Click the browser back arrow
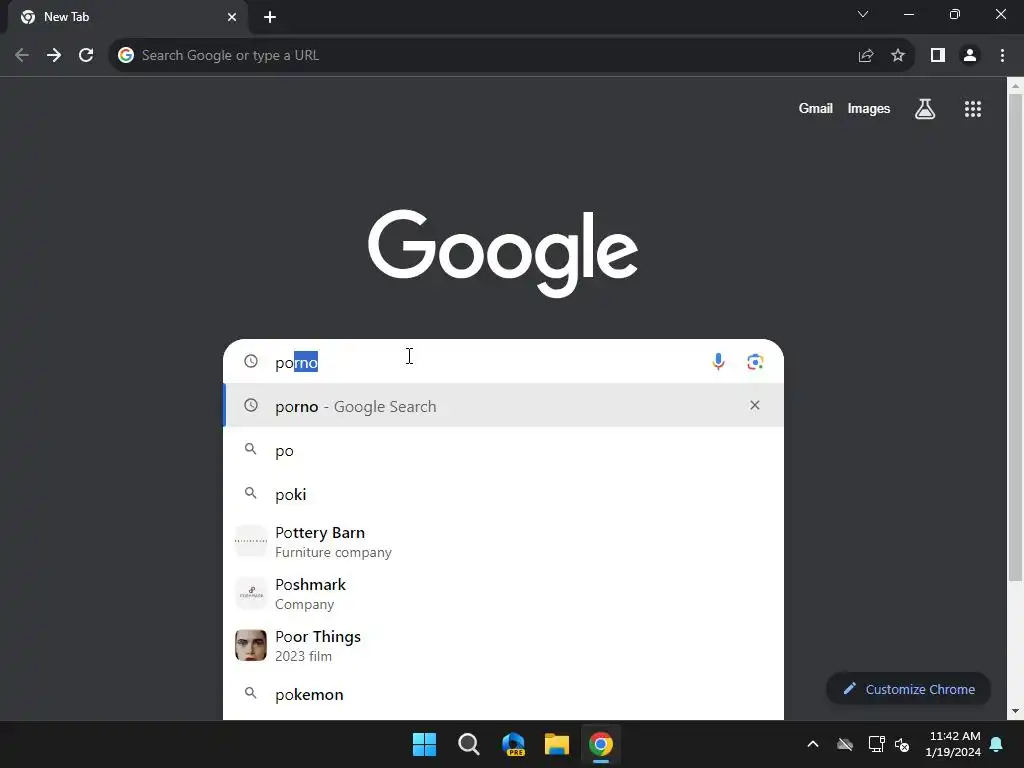The image size is (1024, 768). (22, 56)
